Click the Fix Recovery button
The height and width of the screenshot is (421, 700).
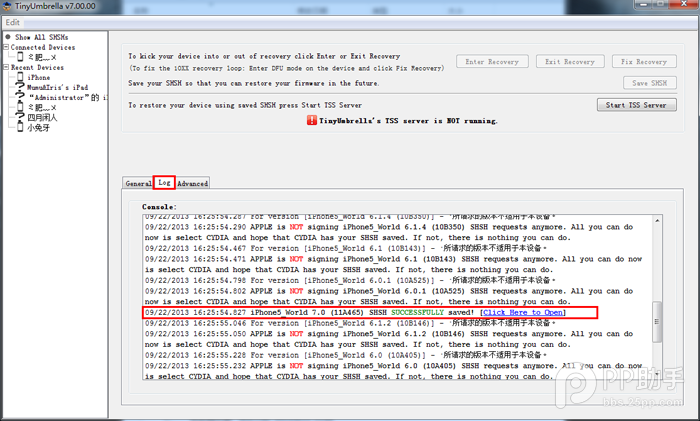tap(644, 62)
